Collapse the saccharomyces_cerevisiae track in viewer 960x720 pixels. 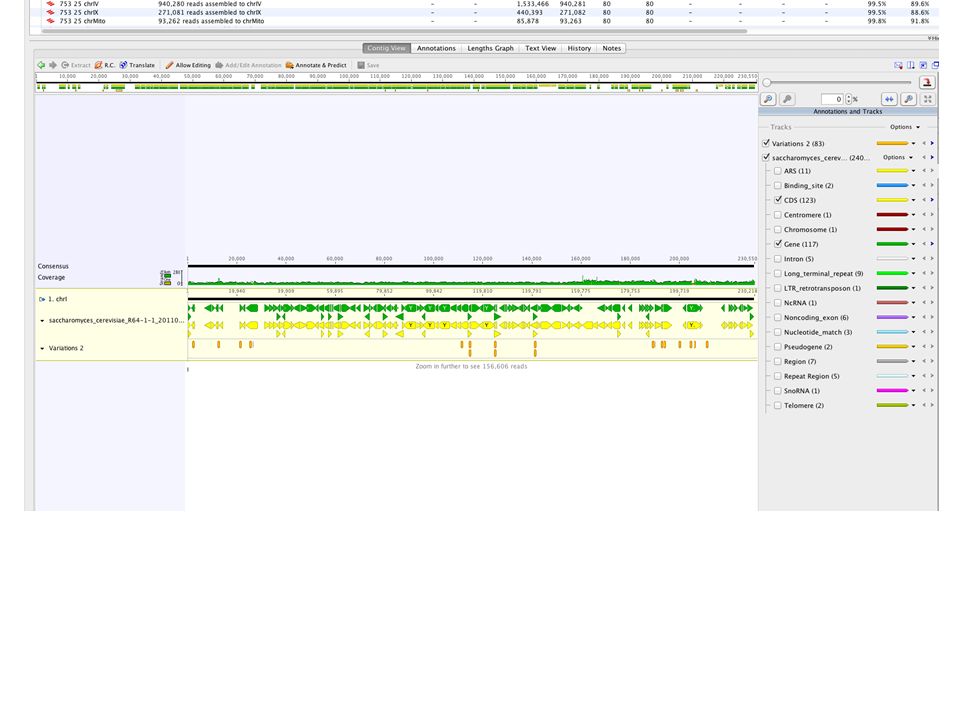click(x=42, y=321)
